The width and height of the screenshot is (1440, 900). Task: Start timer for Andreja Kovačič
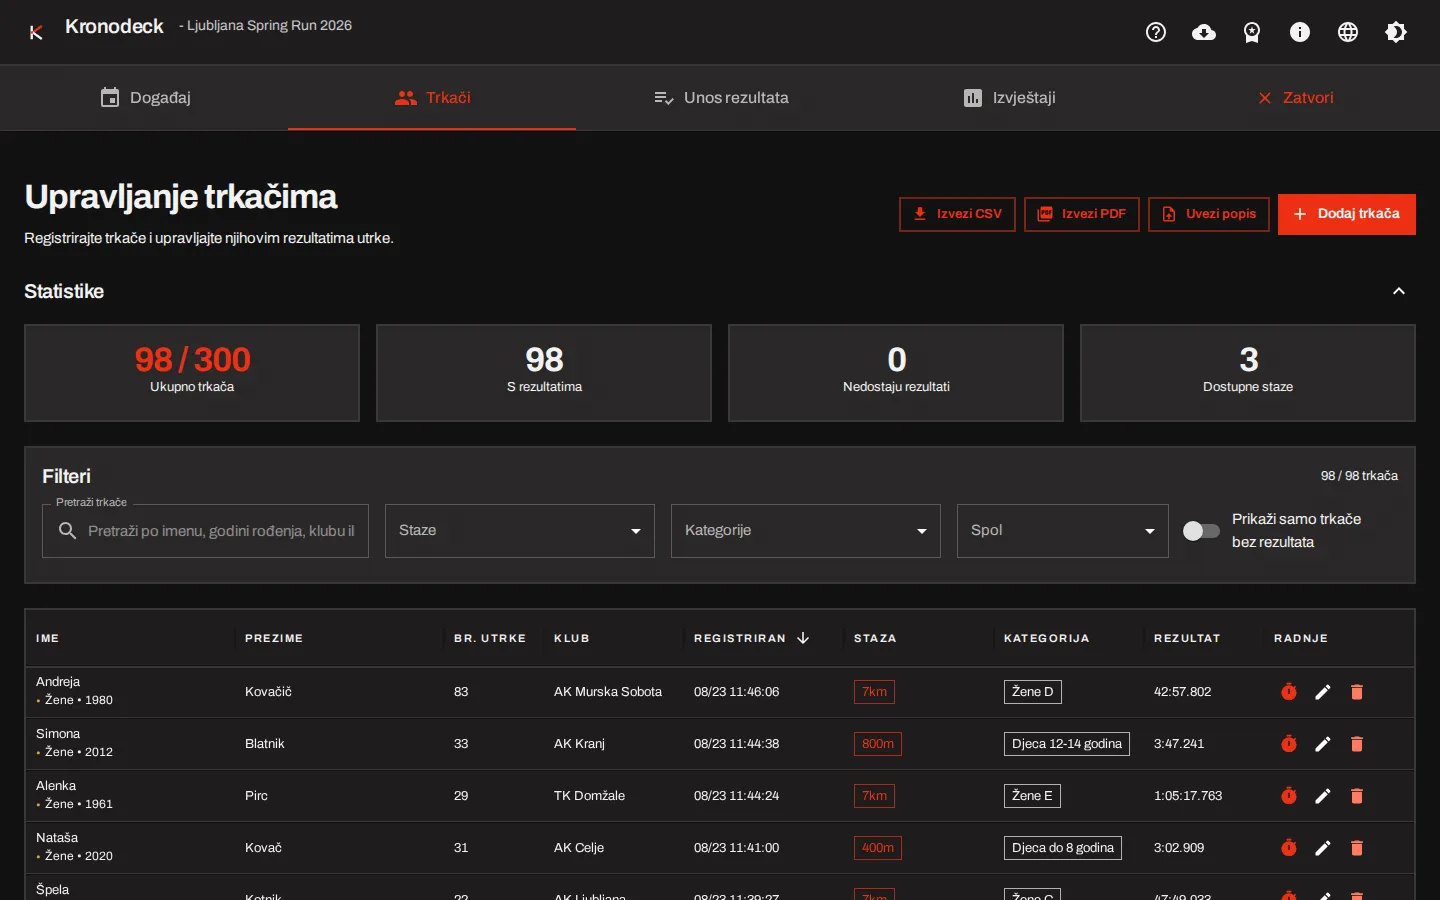(x=1289, y=692)
